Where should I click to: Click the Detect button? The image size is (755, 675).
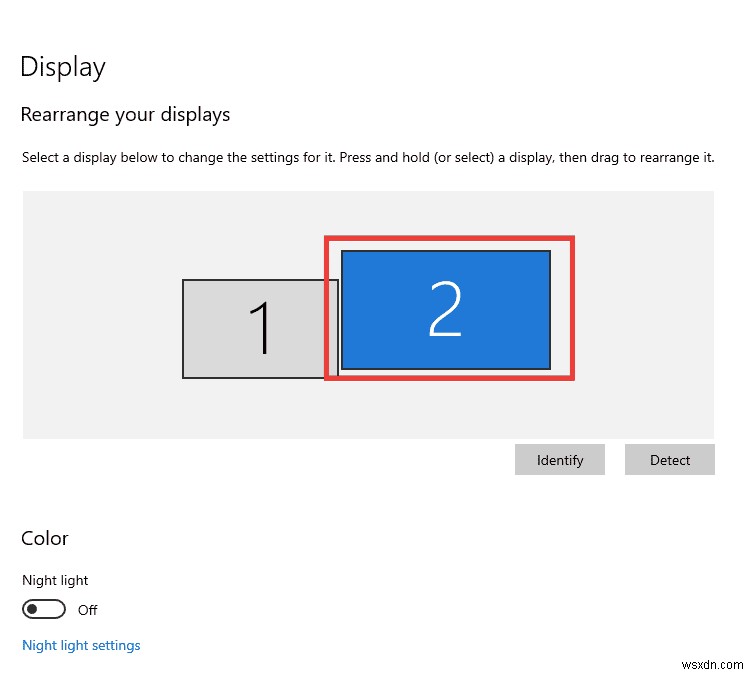pyautogui.click(x=669, y=460)
